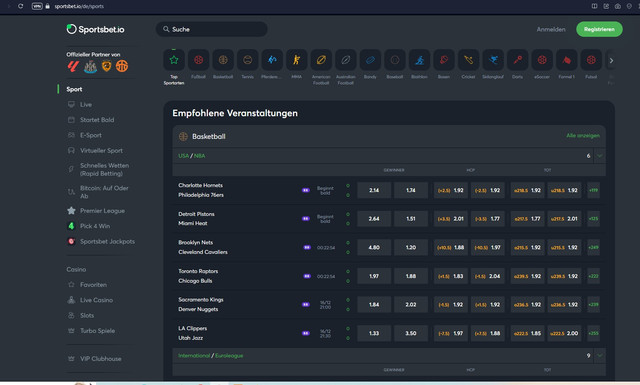The width and height of the screenshot is (640, 385).
Task: Expand +222 more markets for Raptors game
Action: 593,276
